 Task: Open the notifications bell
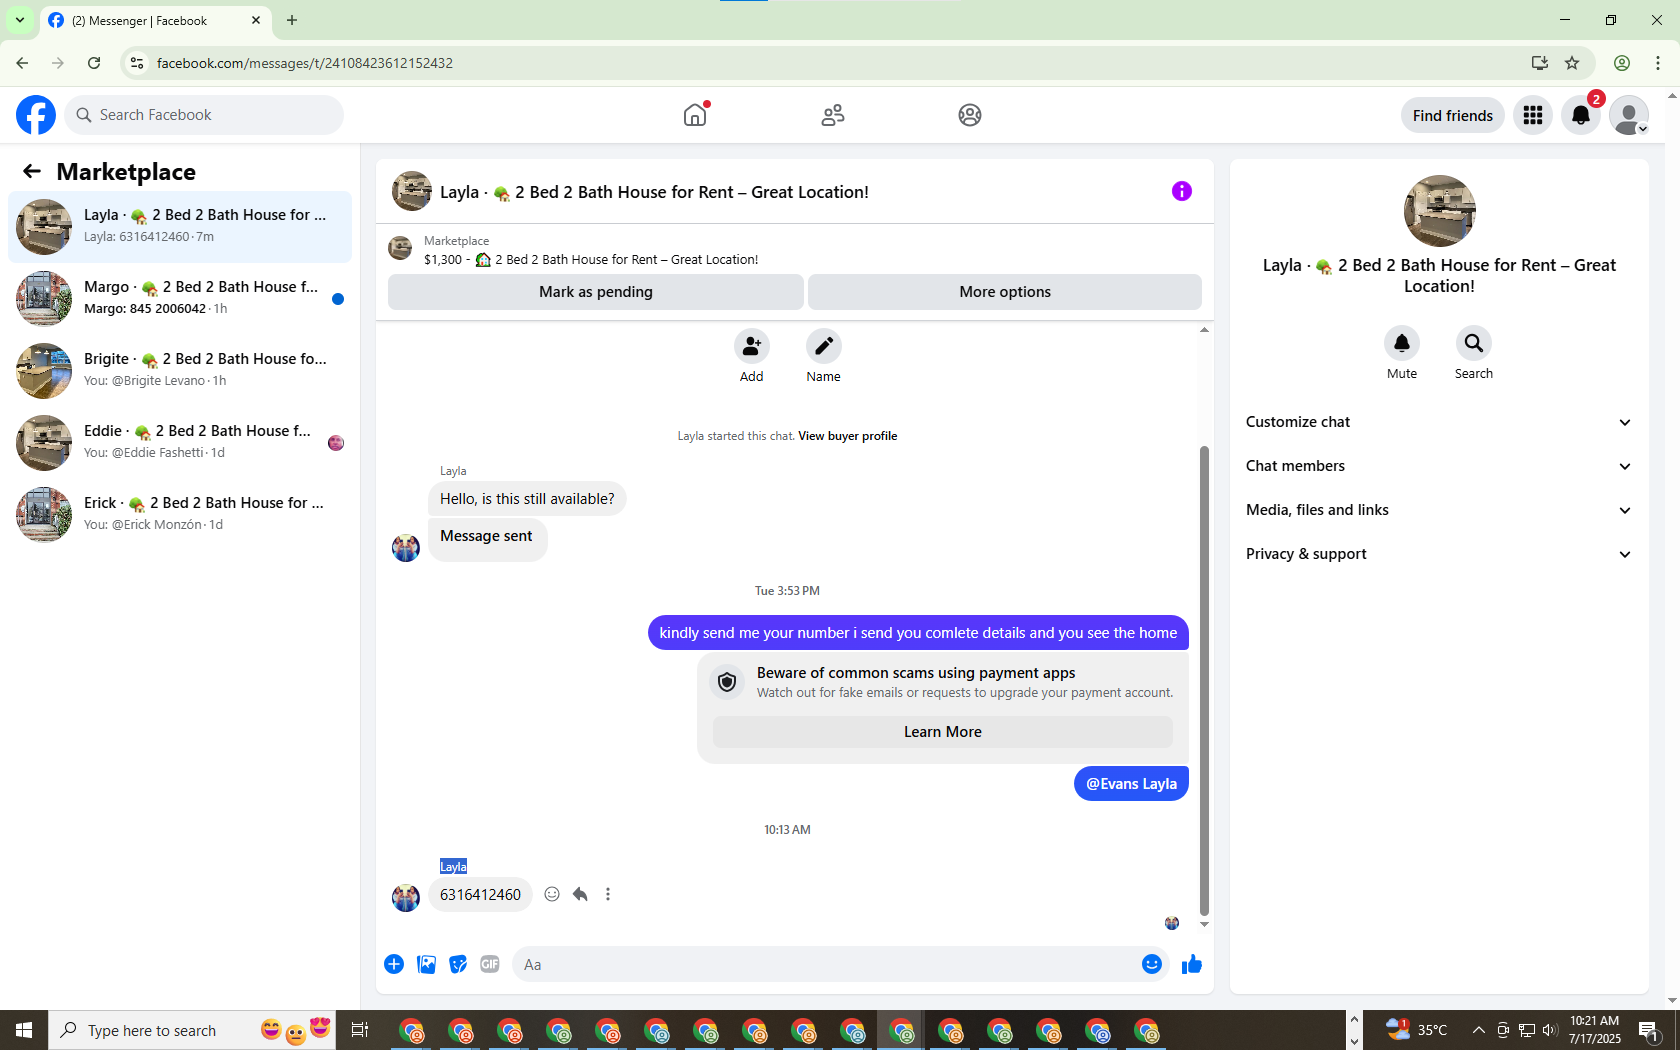click(x=1581, y=115)
